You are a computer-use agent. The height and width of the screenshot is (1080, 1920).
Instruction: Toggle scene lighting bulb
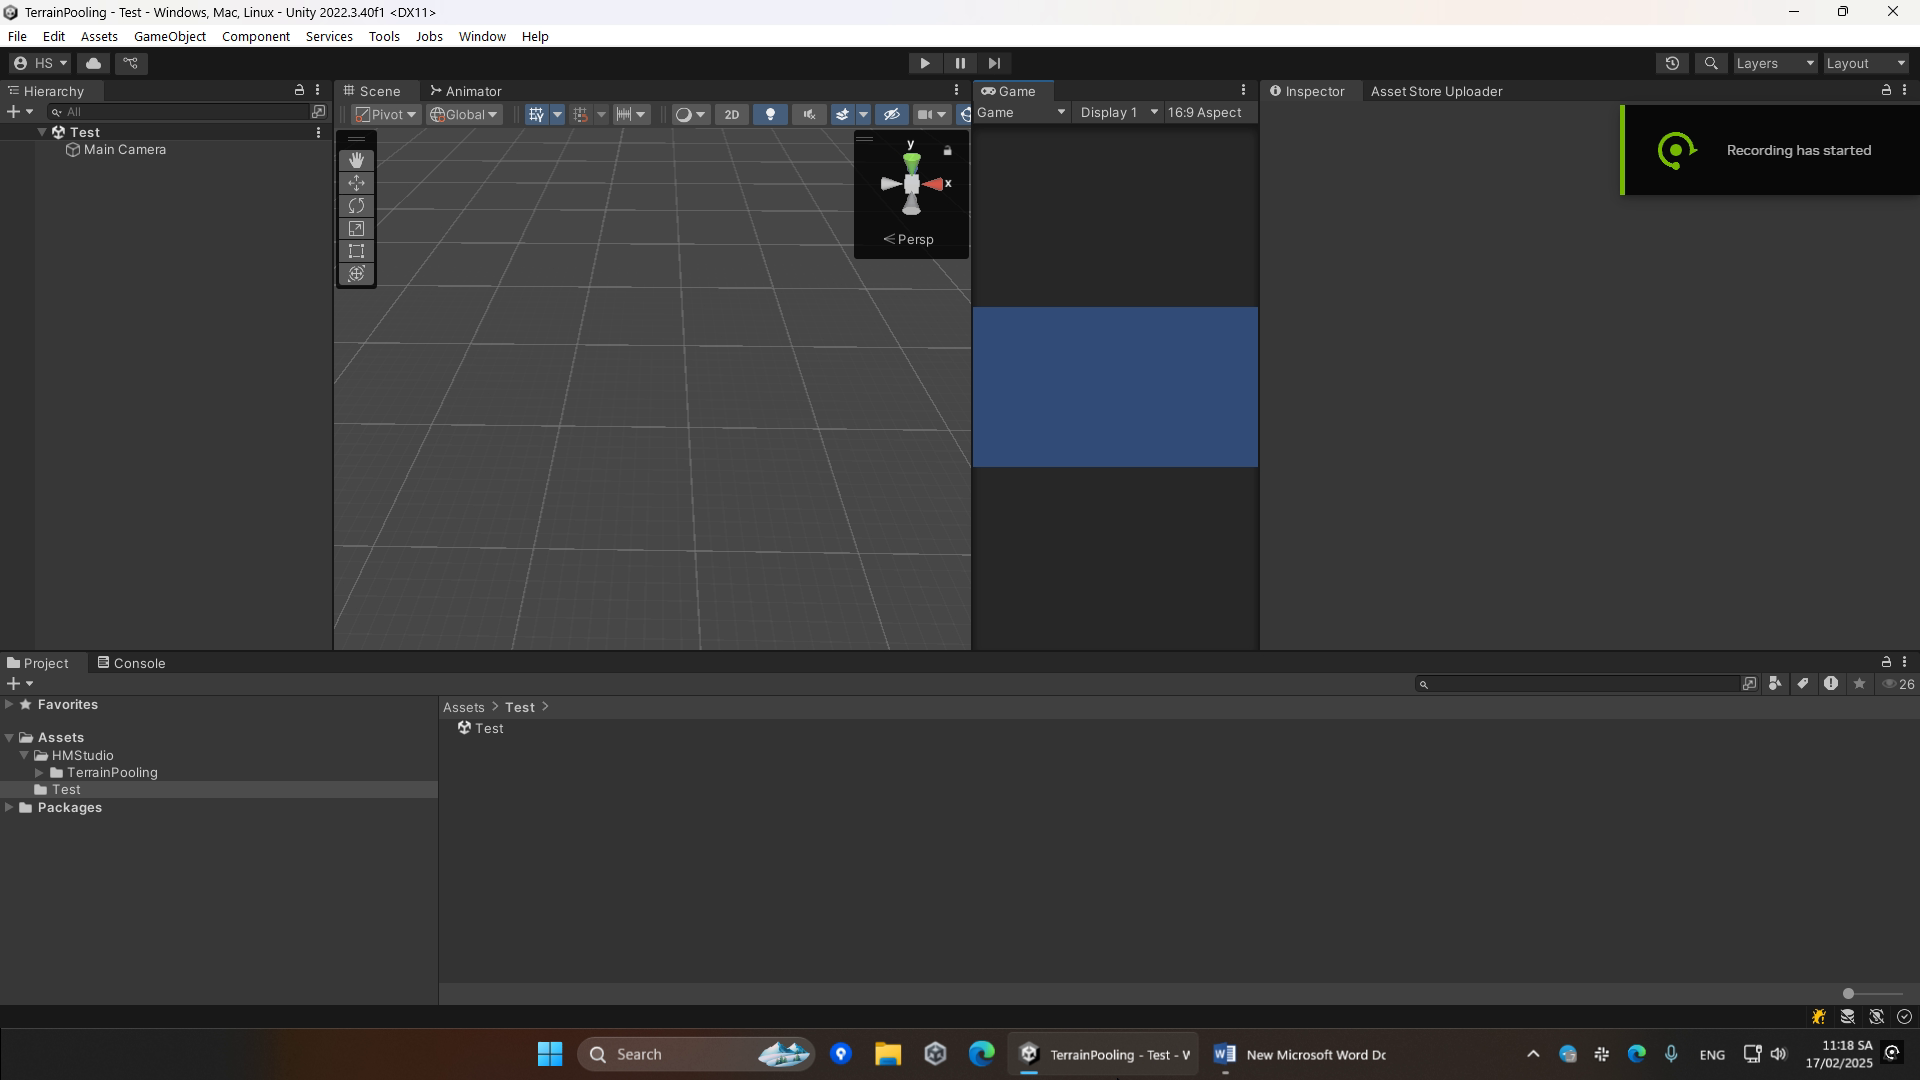(x=770, y=114)
